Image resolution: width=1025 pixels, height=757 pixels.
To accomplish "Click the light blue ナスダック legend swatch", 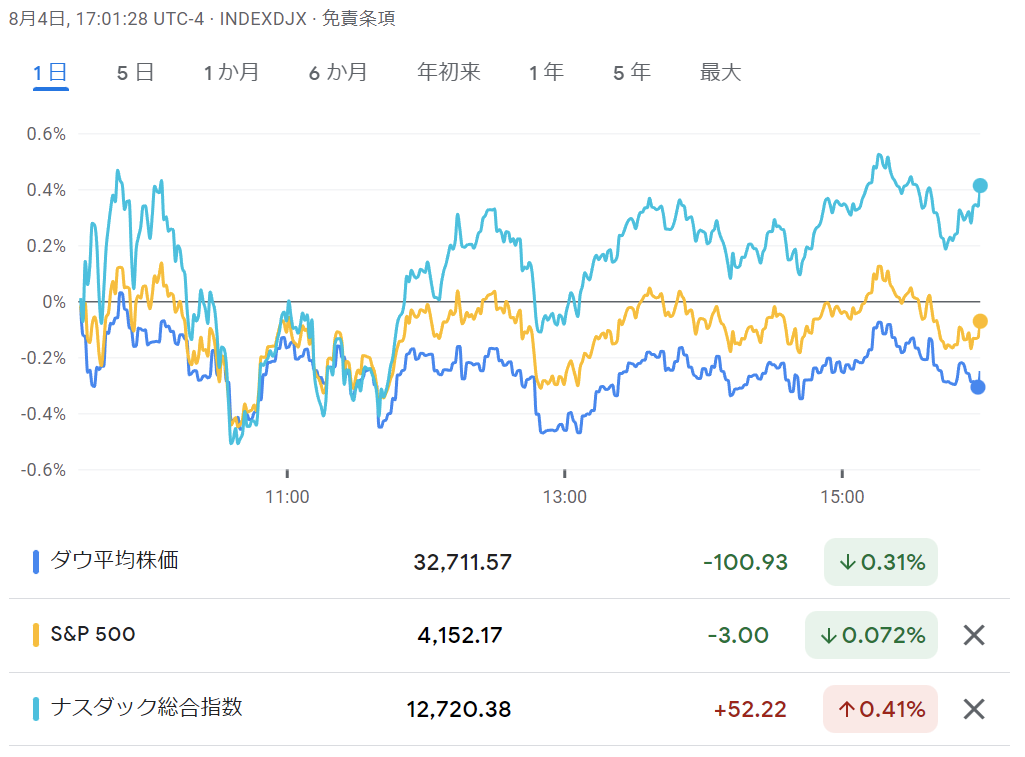I will click(36, 709).
